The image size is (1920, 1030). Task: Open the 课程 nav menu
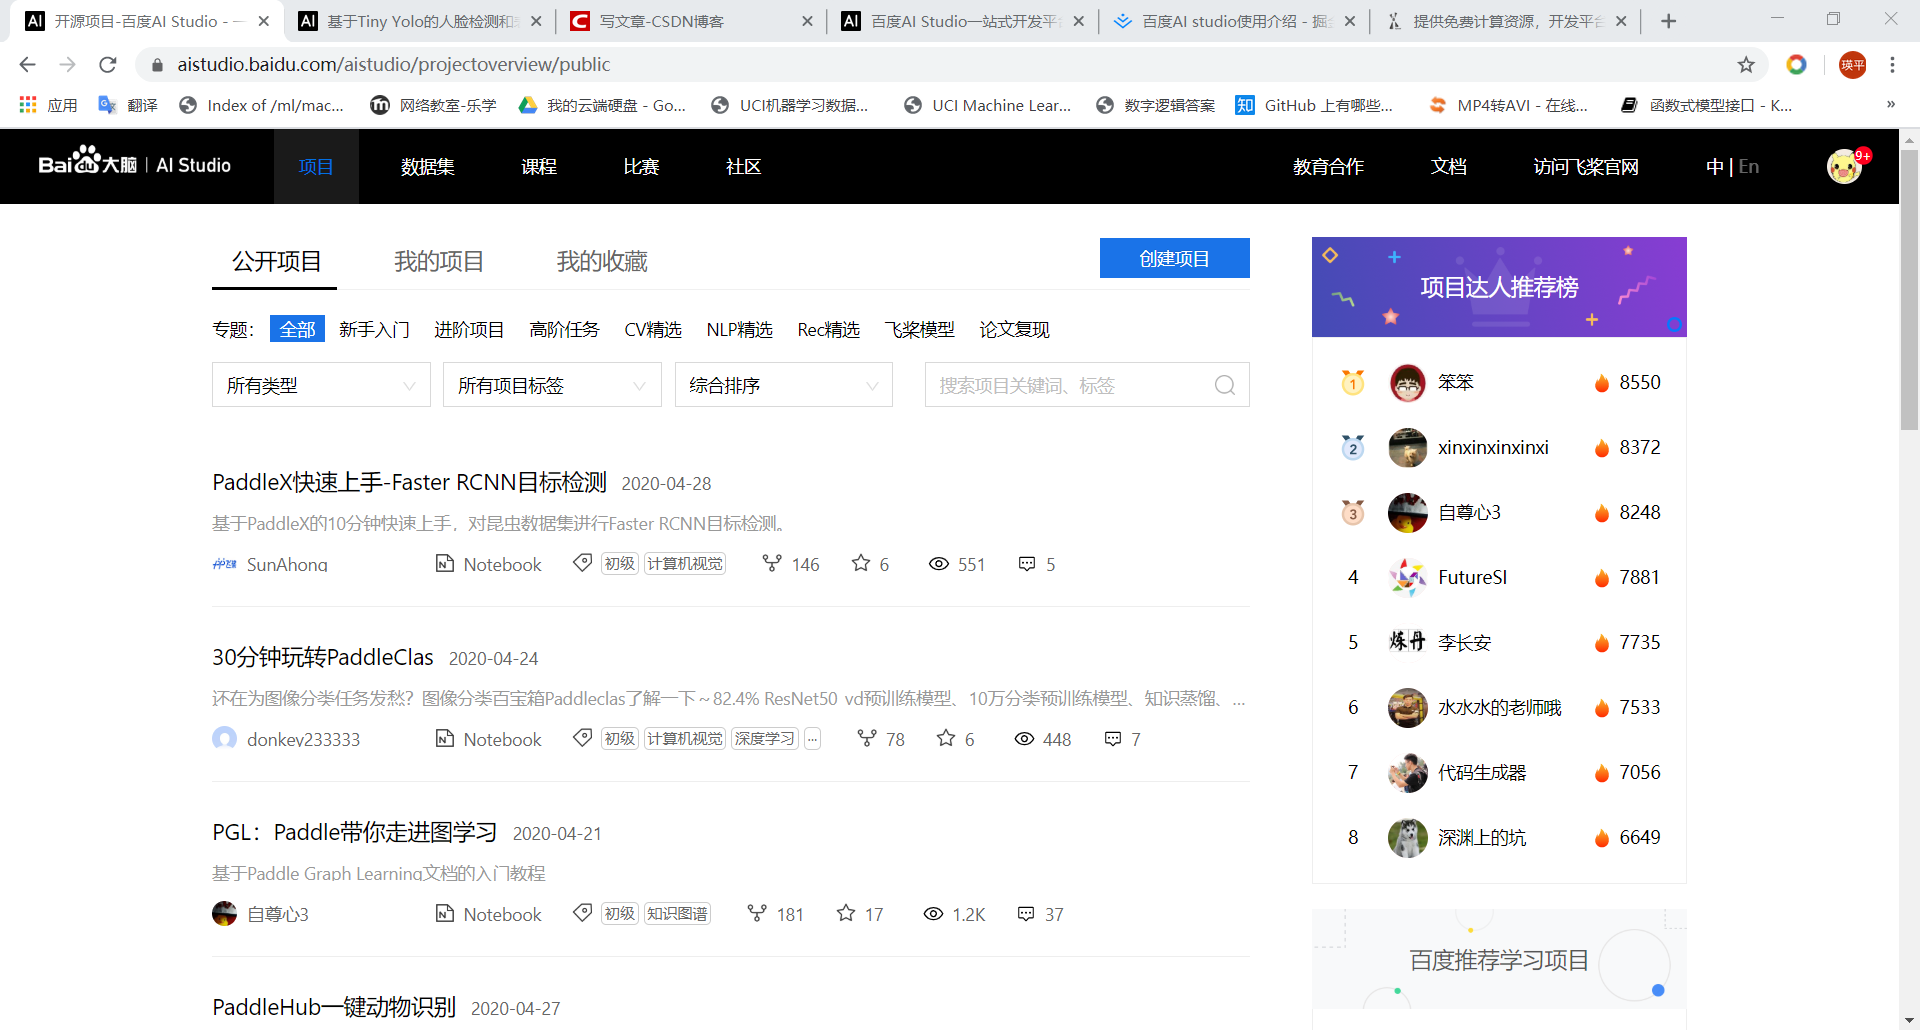tap(539, 166)
